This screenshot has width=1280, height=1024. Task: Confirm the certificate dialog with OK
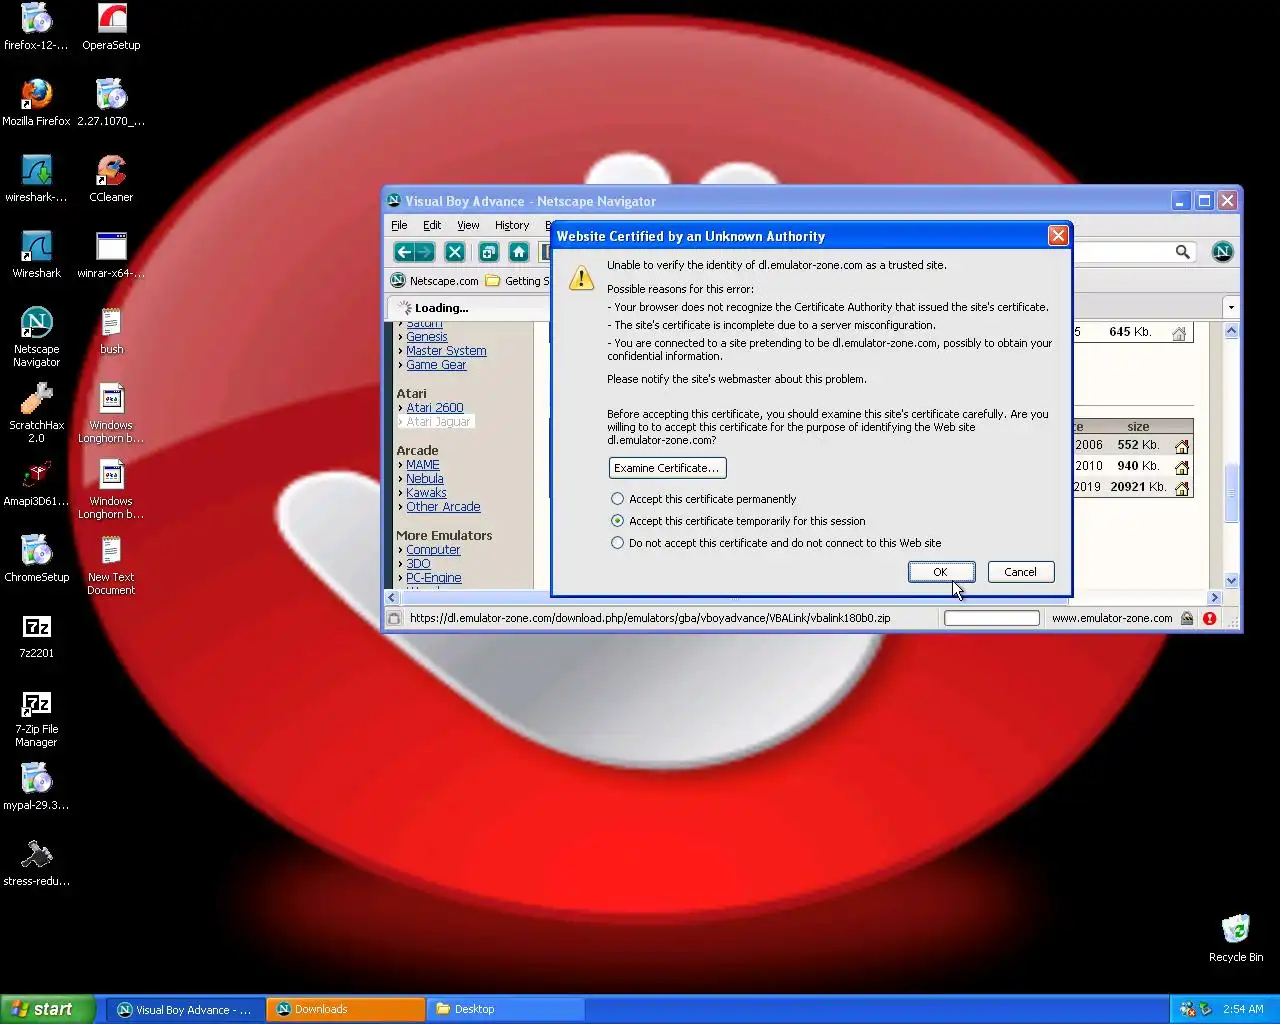tap(940, 572)
